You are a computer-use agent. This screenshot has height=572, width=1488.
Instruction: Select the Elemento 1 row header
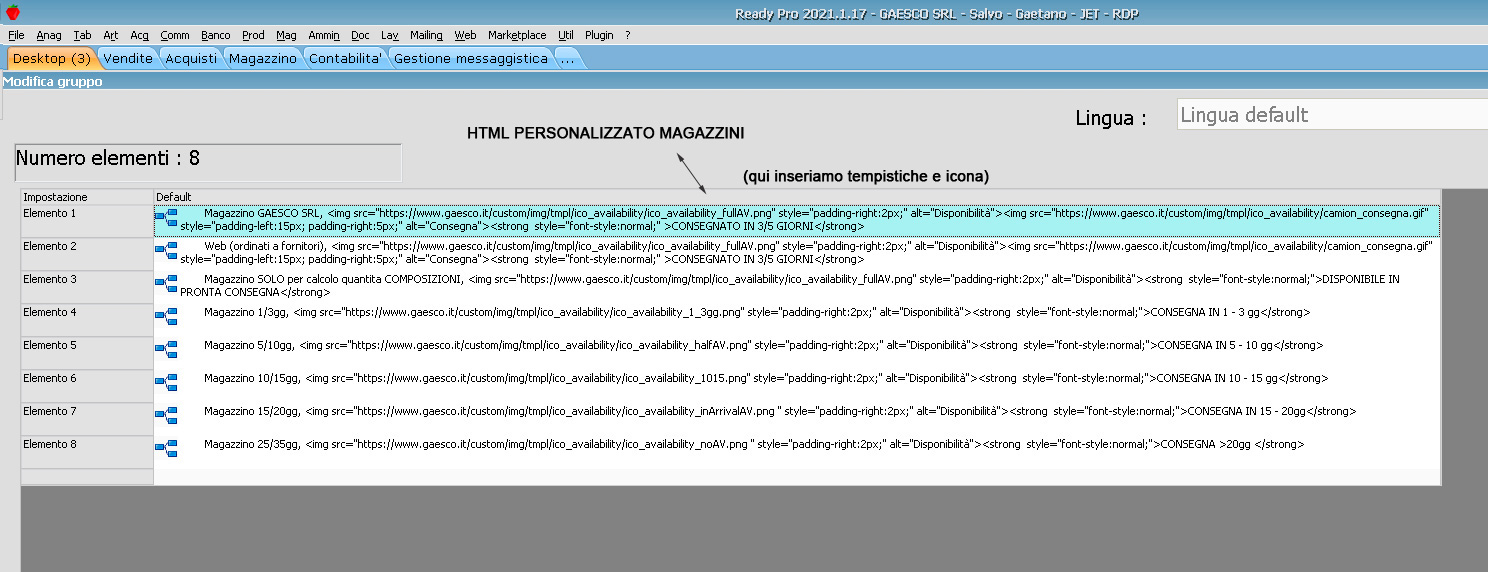[87, 221]
